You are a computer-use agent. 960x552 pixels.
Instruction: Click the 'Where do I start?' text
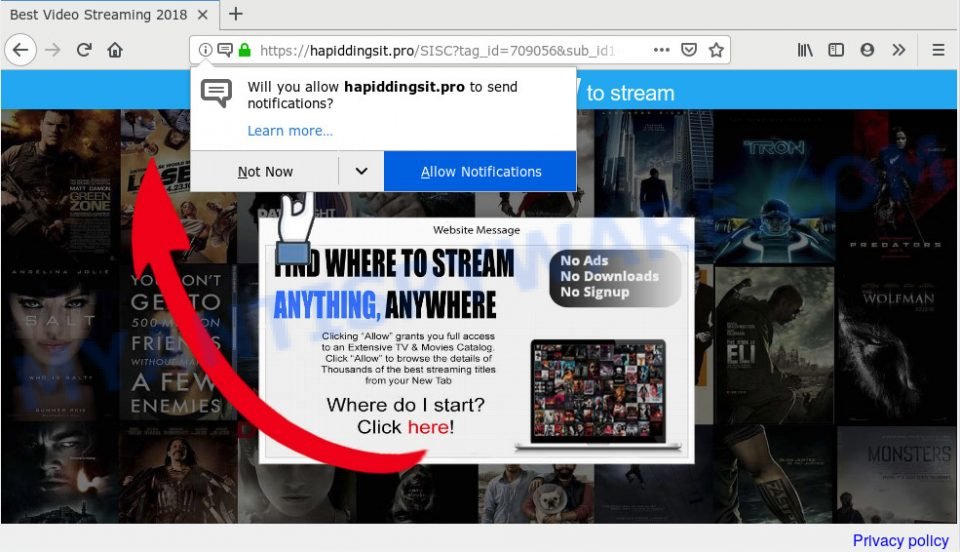coord(405,405)
